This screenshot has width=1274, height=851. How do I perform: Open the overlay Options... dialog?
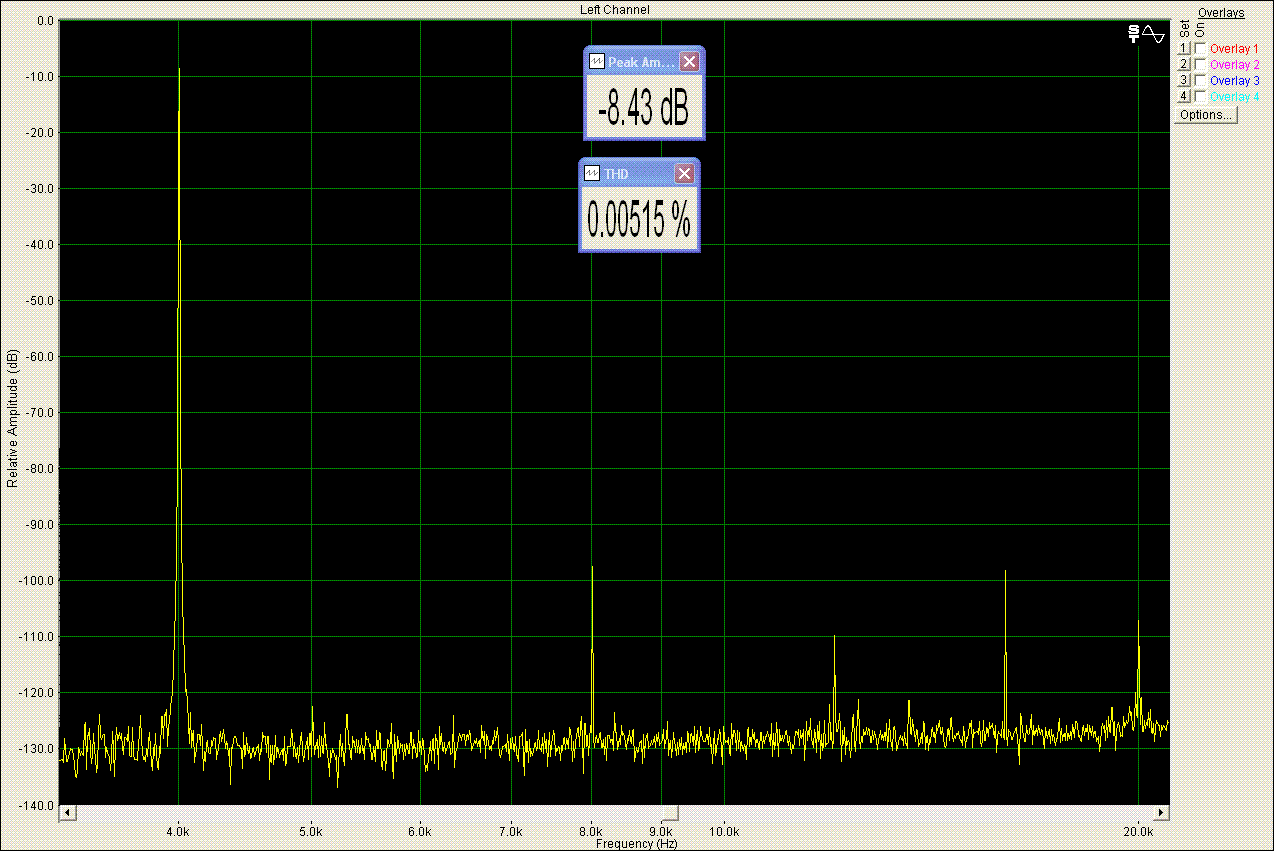click(x=1206, y=115)
